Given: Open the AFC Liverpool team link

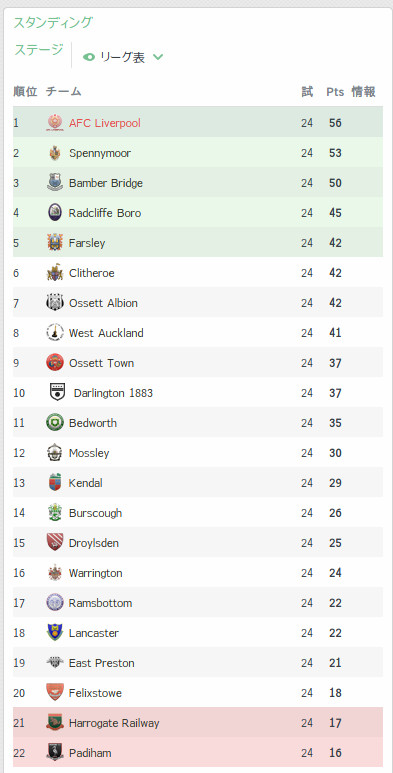Looking at the screenshot, I should (105, 123).
